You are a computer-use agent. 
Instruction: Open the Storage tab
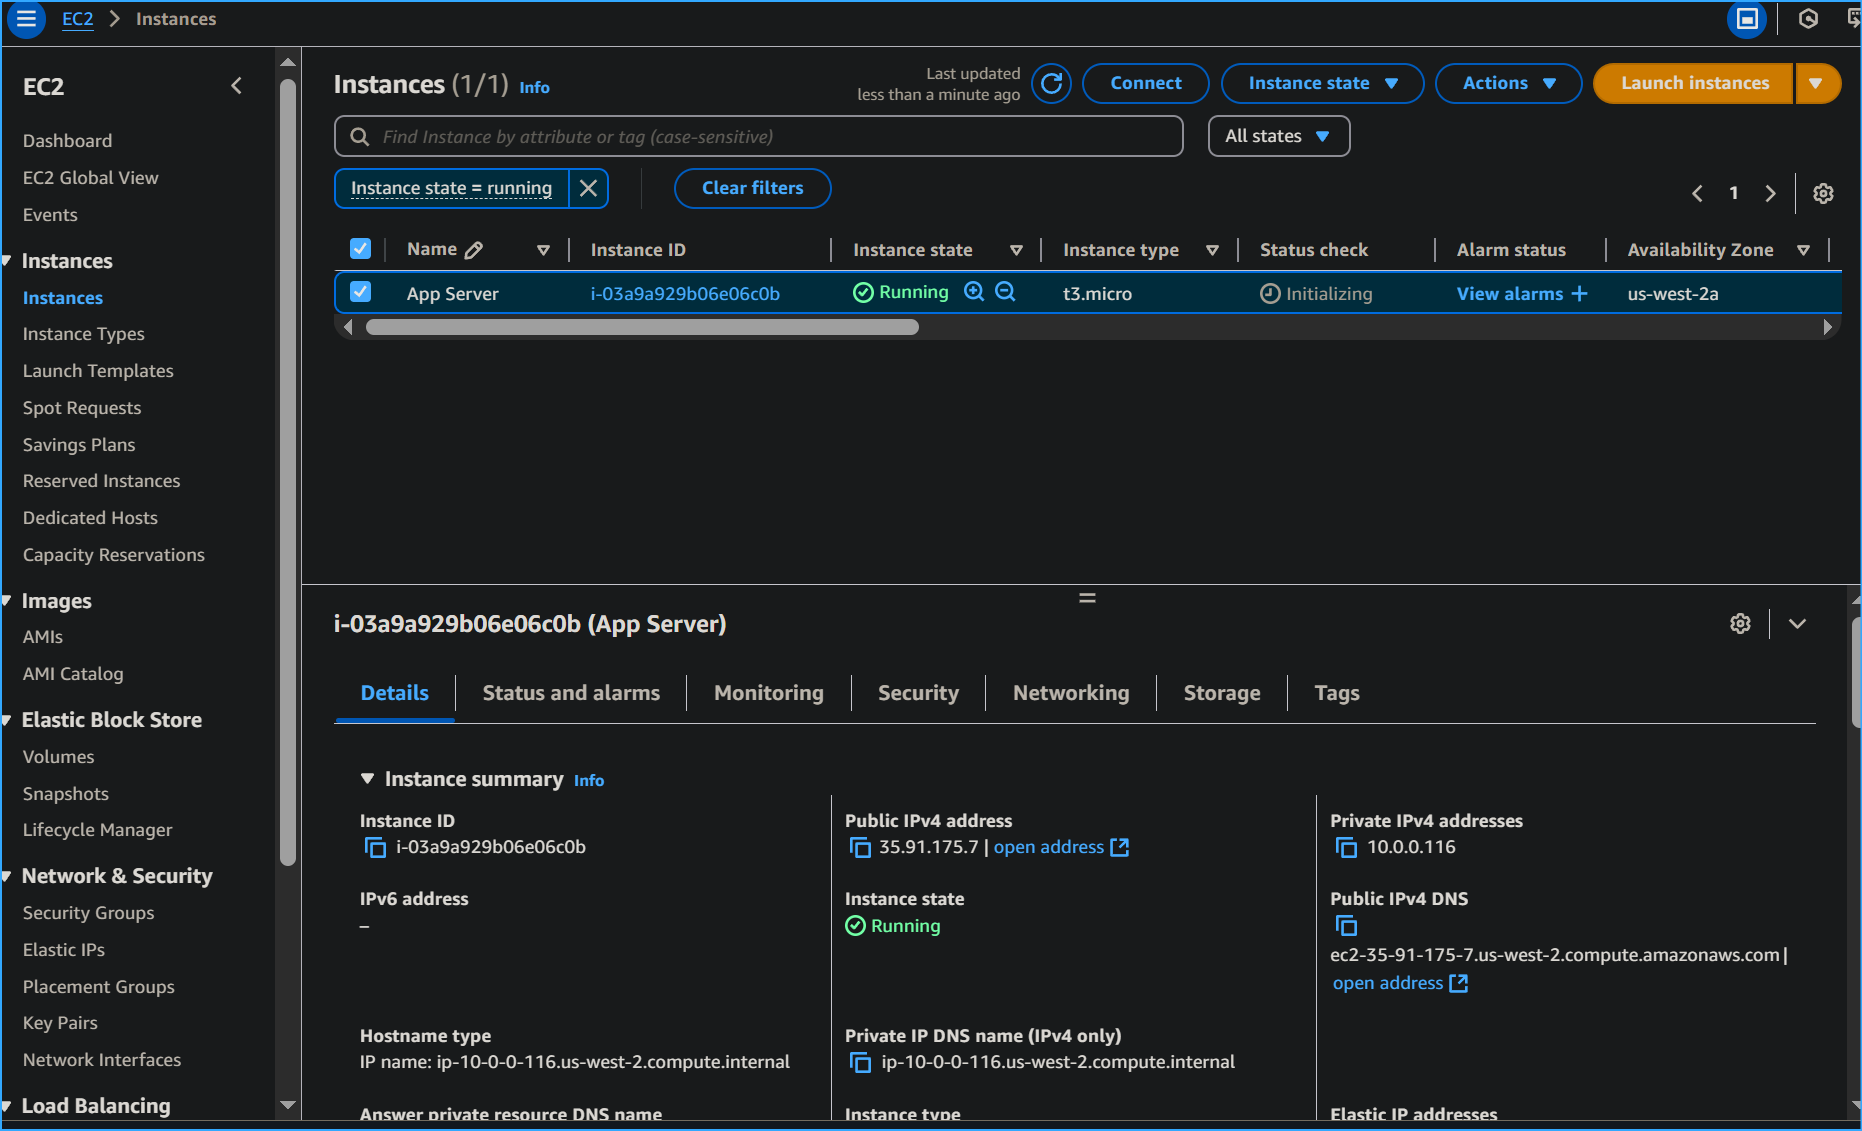(x=1221, y=692)
